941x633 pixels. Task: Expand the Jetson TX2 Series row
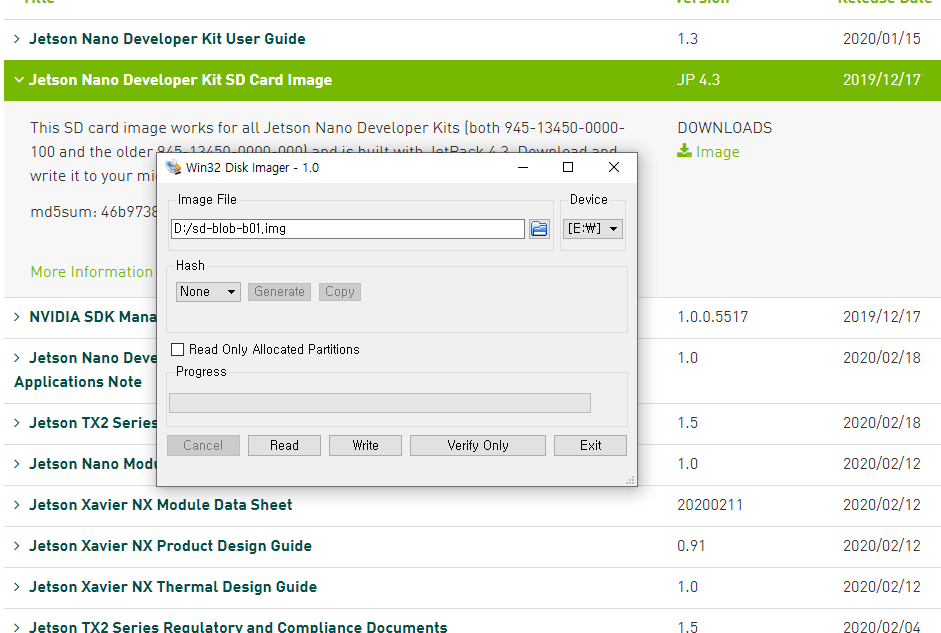pyautogui.click(x=17, y=423)
